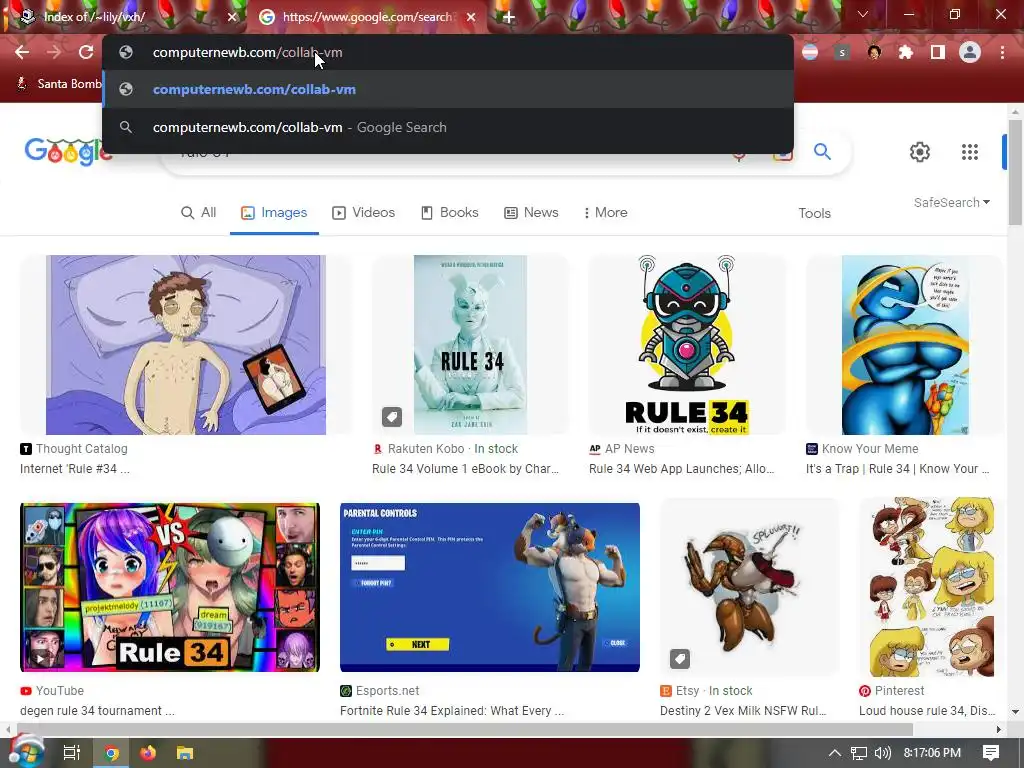Open the Rule 34 Web App Launches link
Screen dimensions: 1024x768
[682, 469]
